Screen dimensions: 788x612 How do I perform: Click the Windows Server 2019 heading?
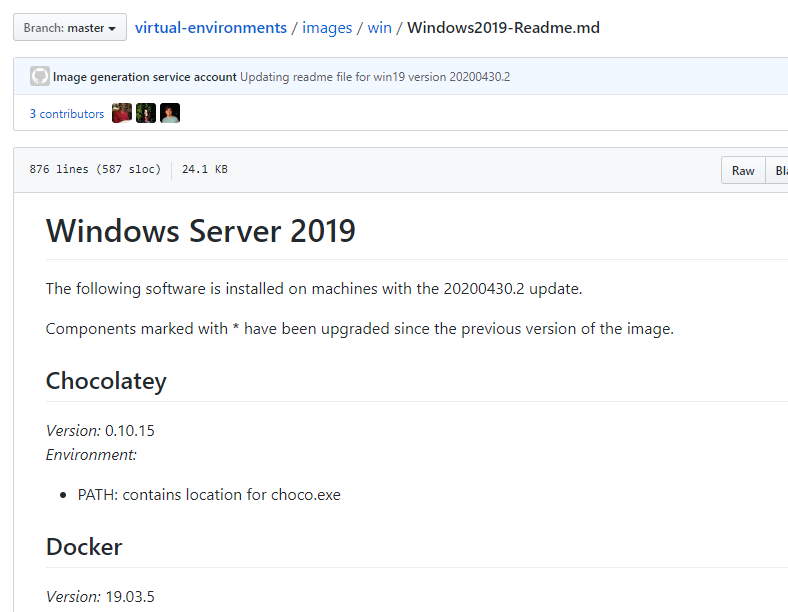201,231
